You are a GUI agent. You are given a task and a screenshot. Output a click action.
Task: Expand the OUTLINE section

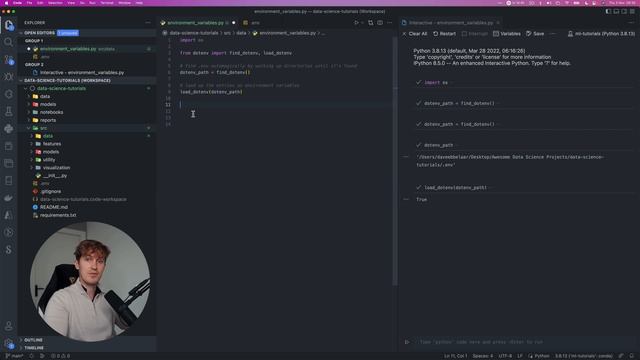33,340
